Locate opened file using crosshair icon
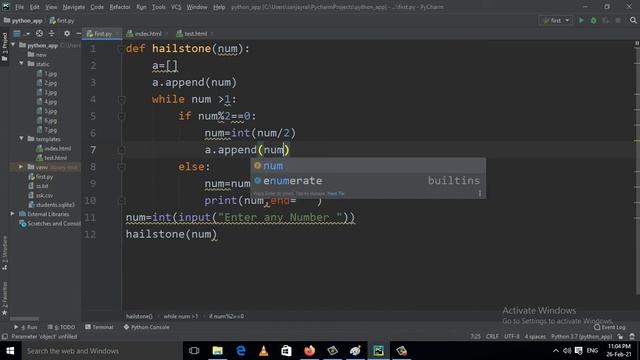This screenshot has width=640, height=360. click(39, 33)
